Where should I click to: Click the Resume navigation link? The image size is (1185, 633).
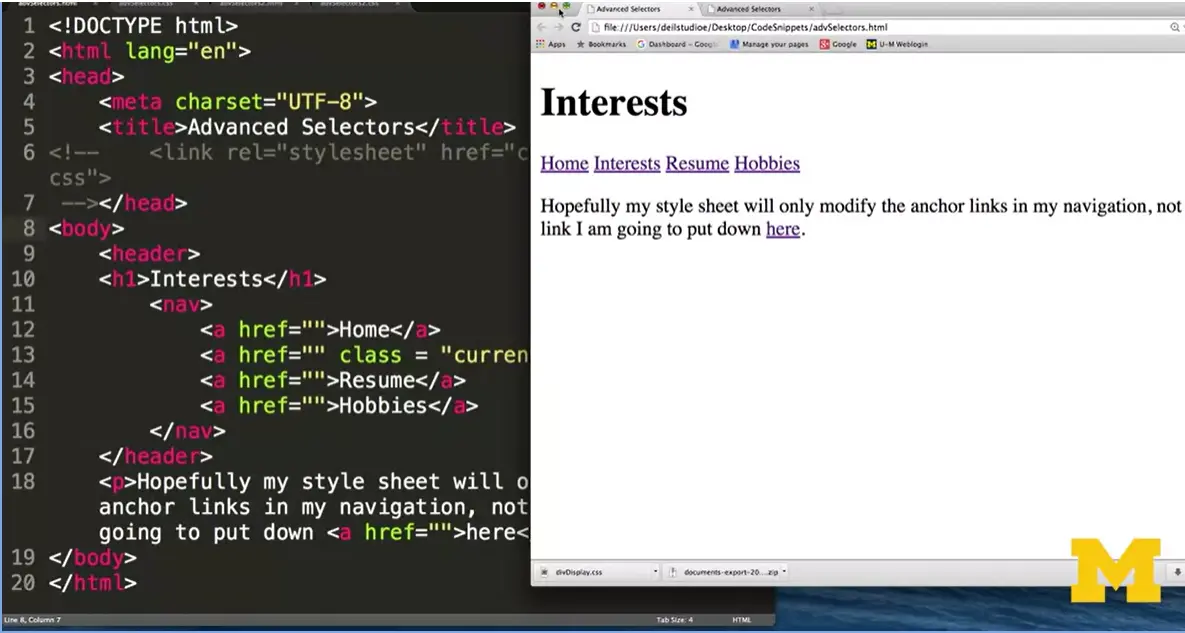[x=697, y=163]
